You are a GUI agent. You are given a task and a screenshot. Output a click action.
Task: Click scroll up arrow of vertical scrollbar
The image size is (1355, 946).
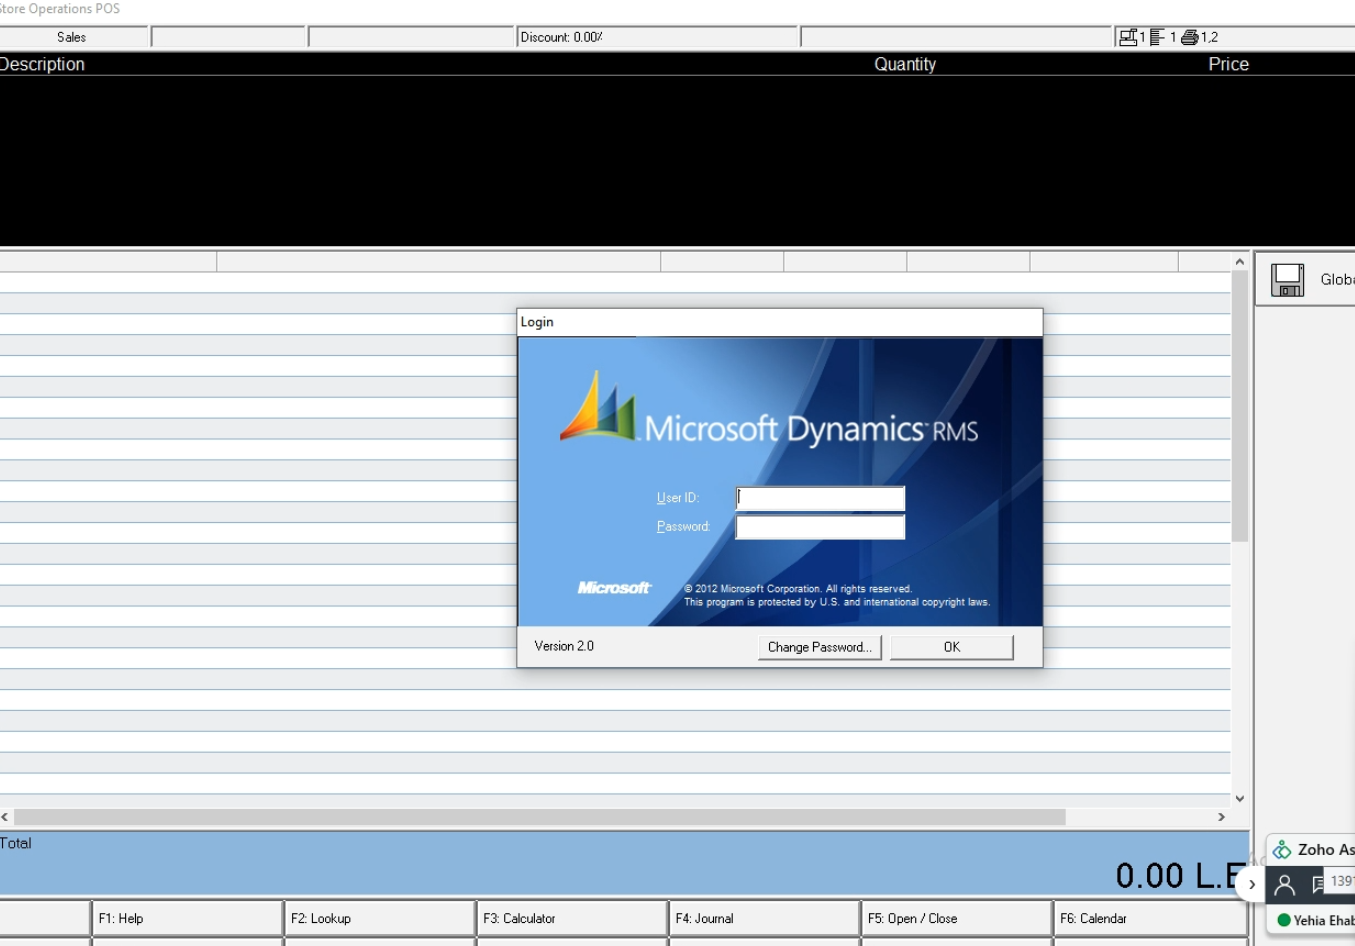tap(1240, 262)
